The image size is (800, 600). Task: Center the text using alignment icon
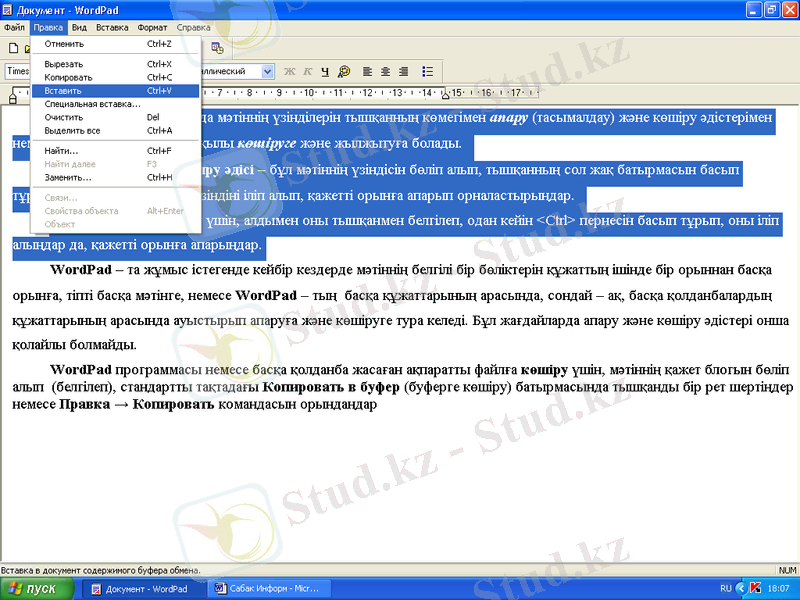tap(386, 71)
